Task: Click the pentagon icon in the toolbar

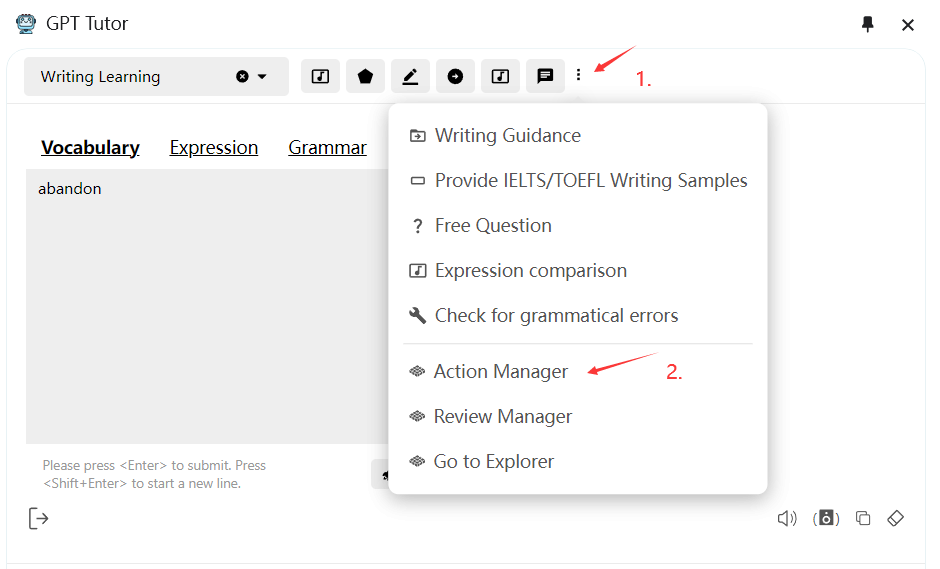Action: coord(366,76)
